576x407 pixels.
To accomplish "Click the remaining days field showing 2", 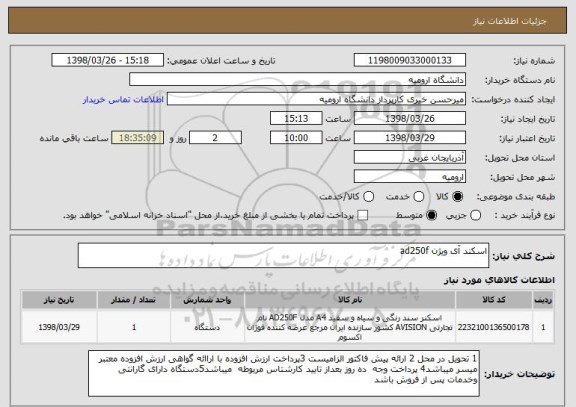I will (x=215, y=138).
